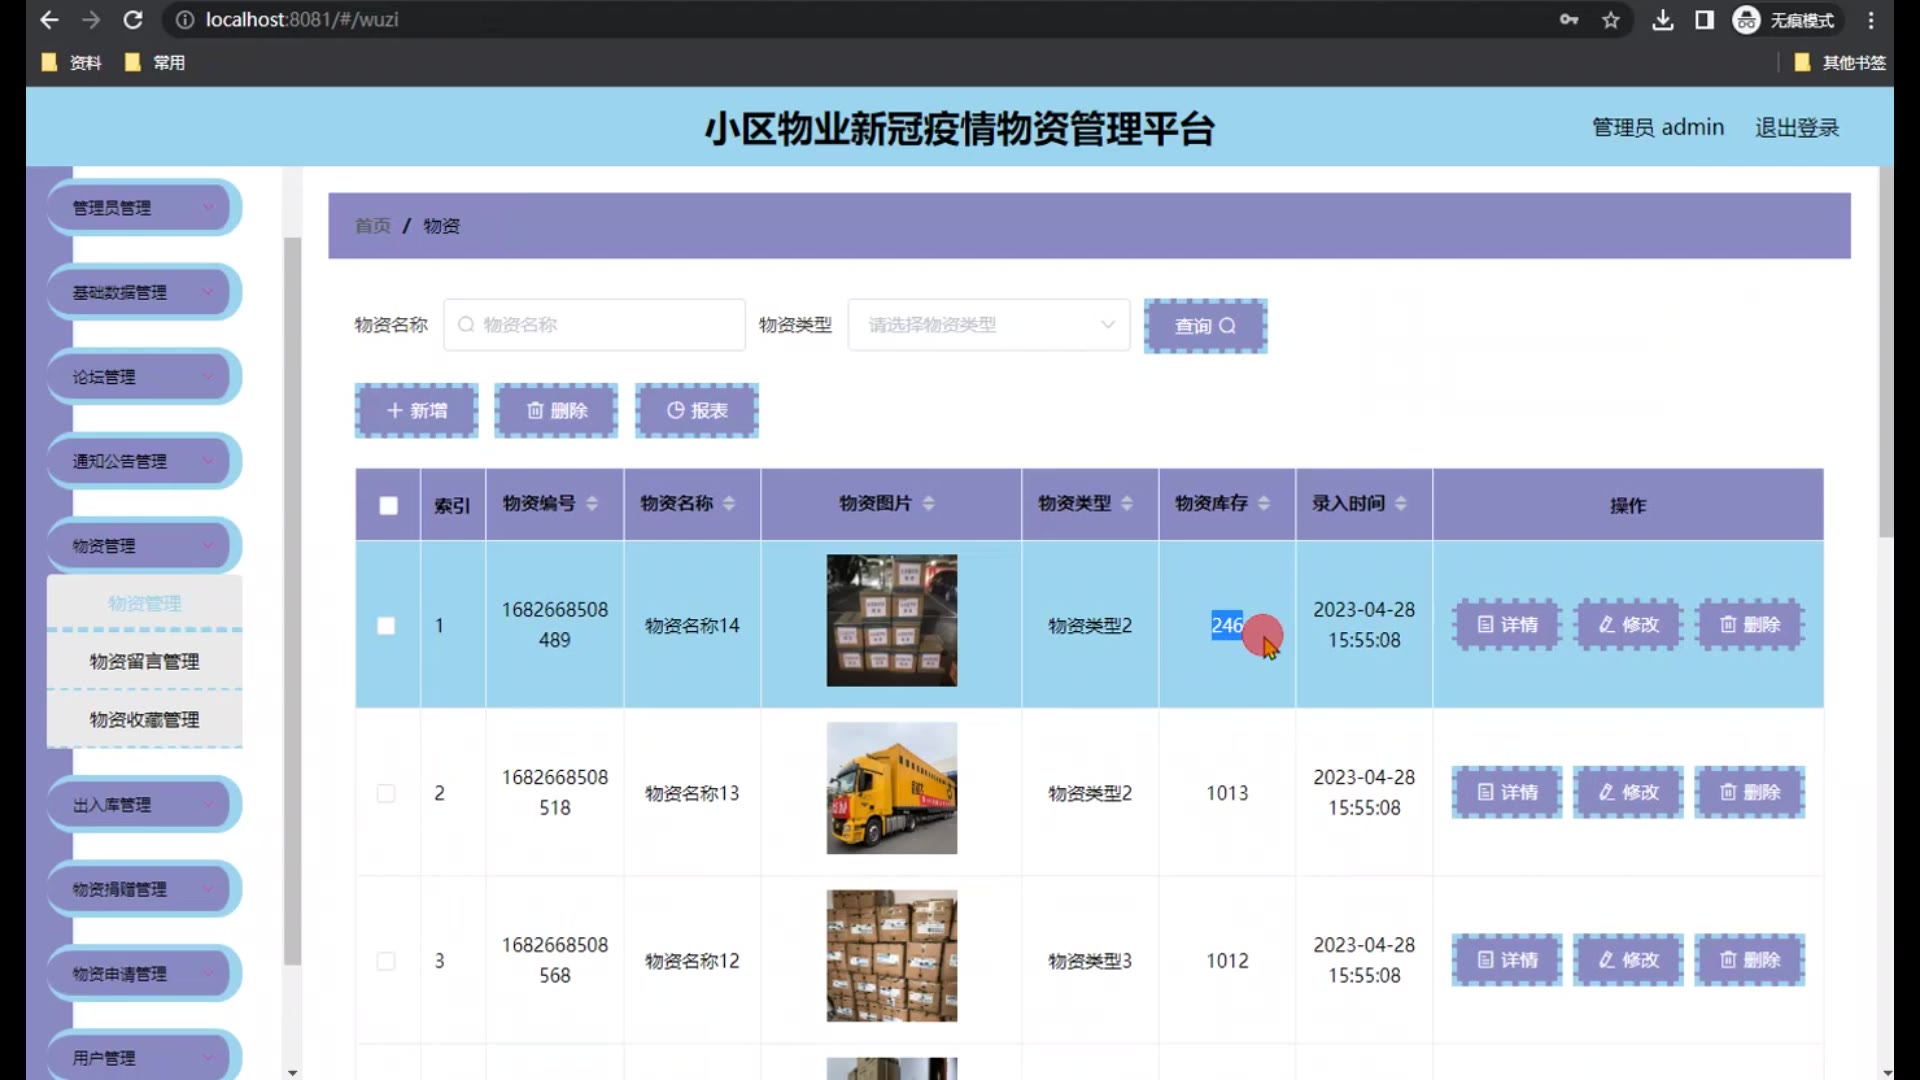
Task: Click the 查询 search button
Action: click(1205, 326)
